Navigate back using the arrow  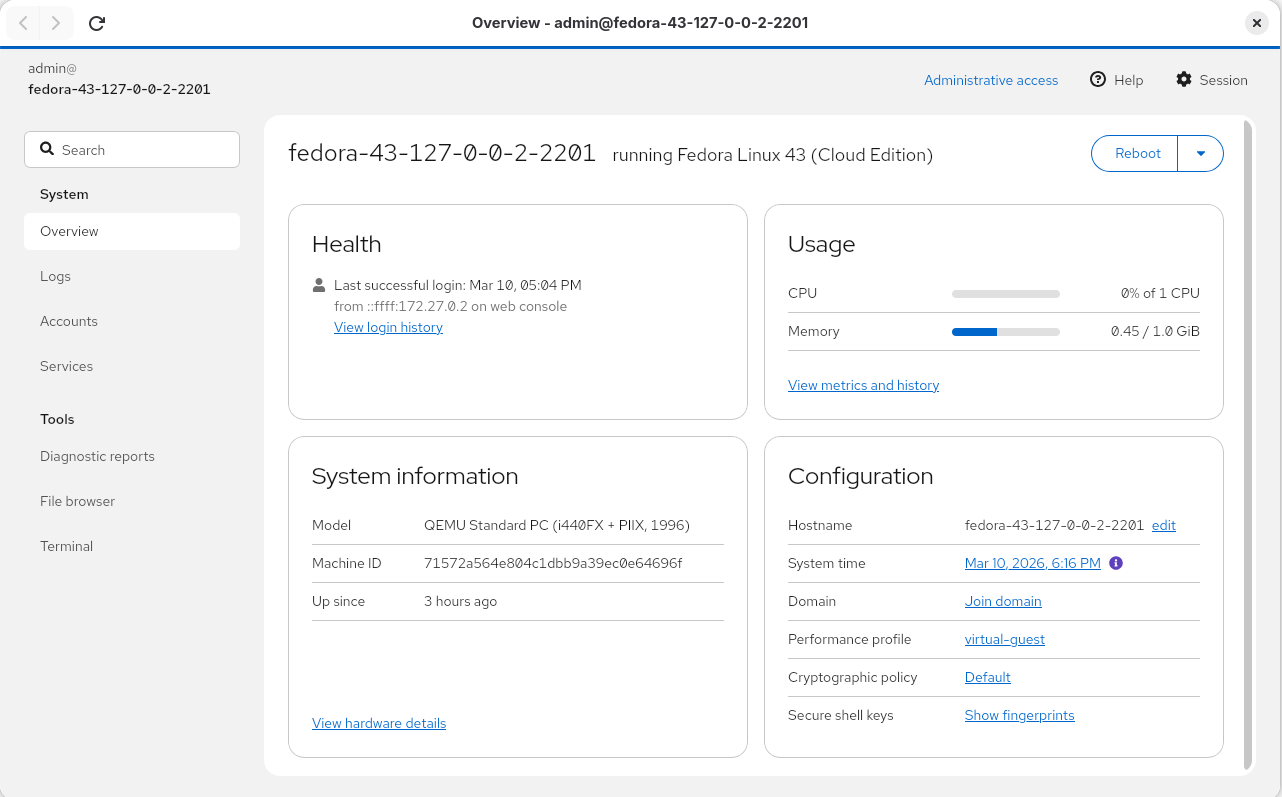(x=22, y=23)
